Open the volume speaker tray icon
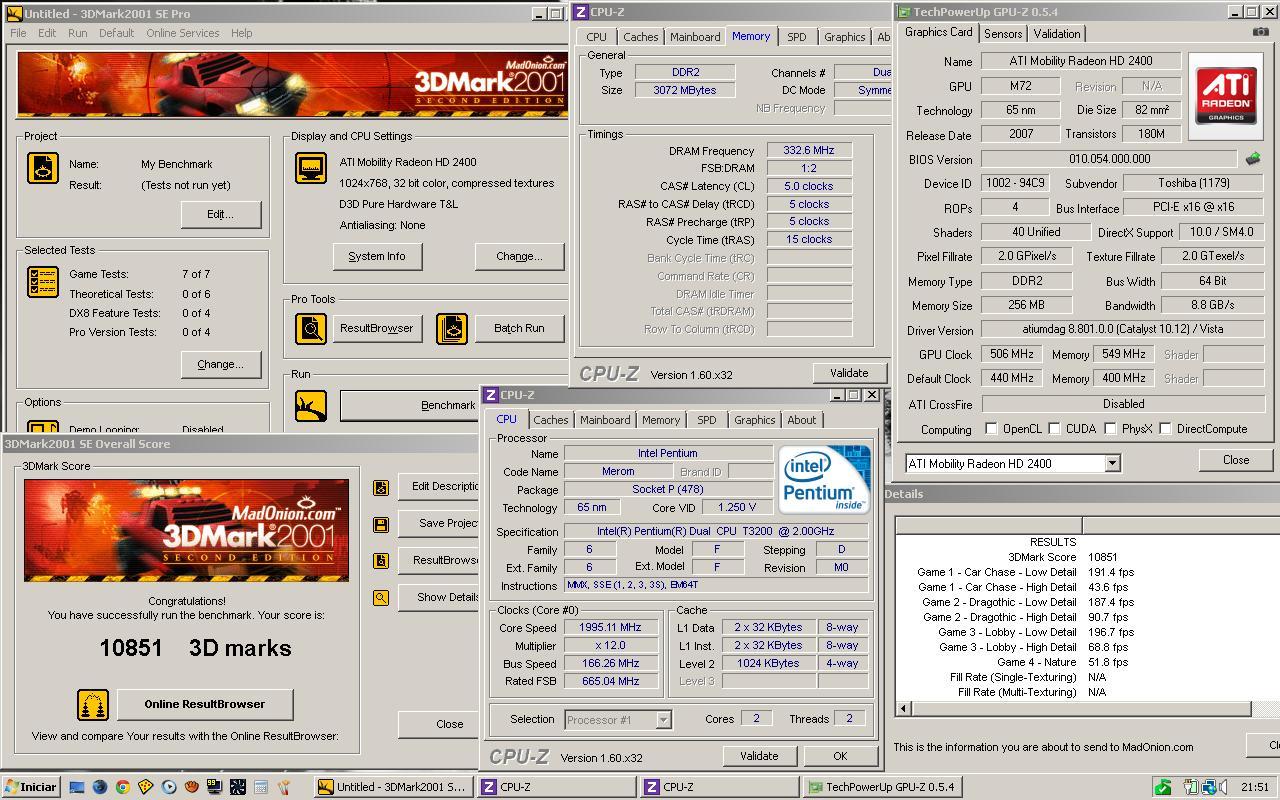The image size is (1280, 800). (x=1224, y=787)
